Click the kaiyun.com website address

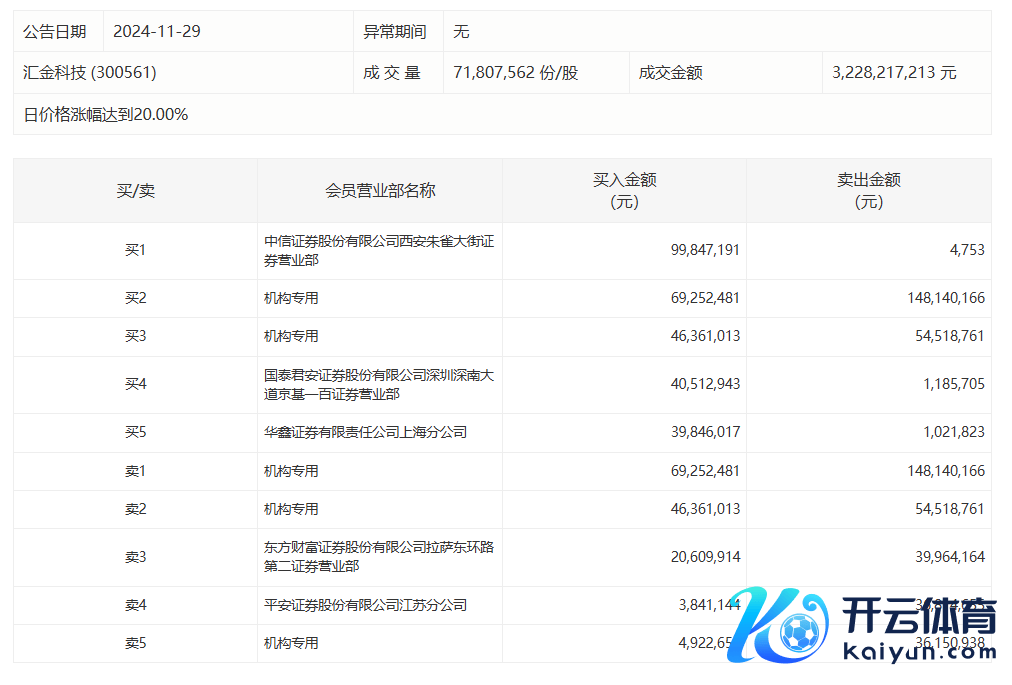click(x=919, y=652)
